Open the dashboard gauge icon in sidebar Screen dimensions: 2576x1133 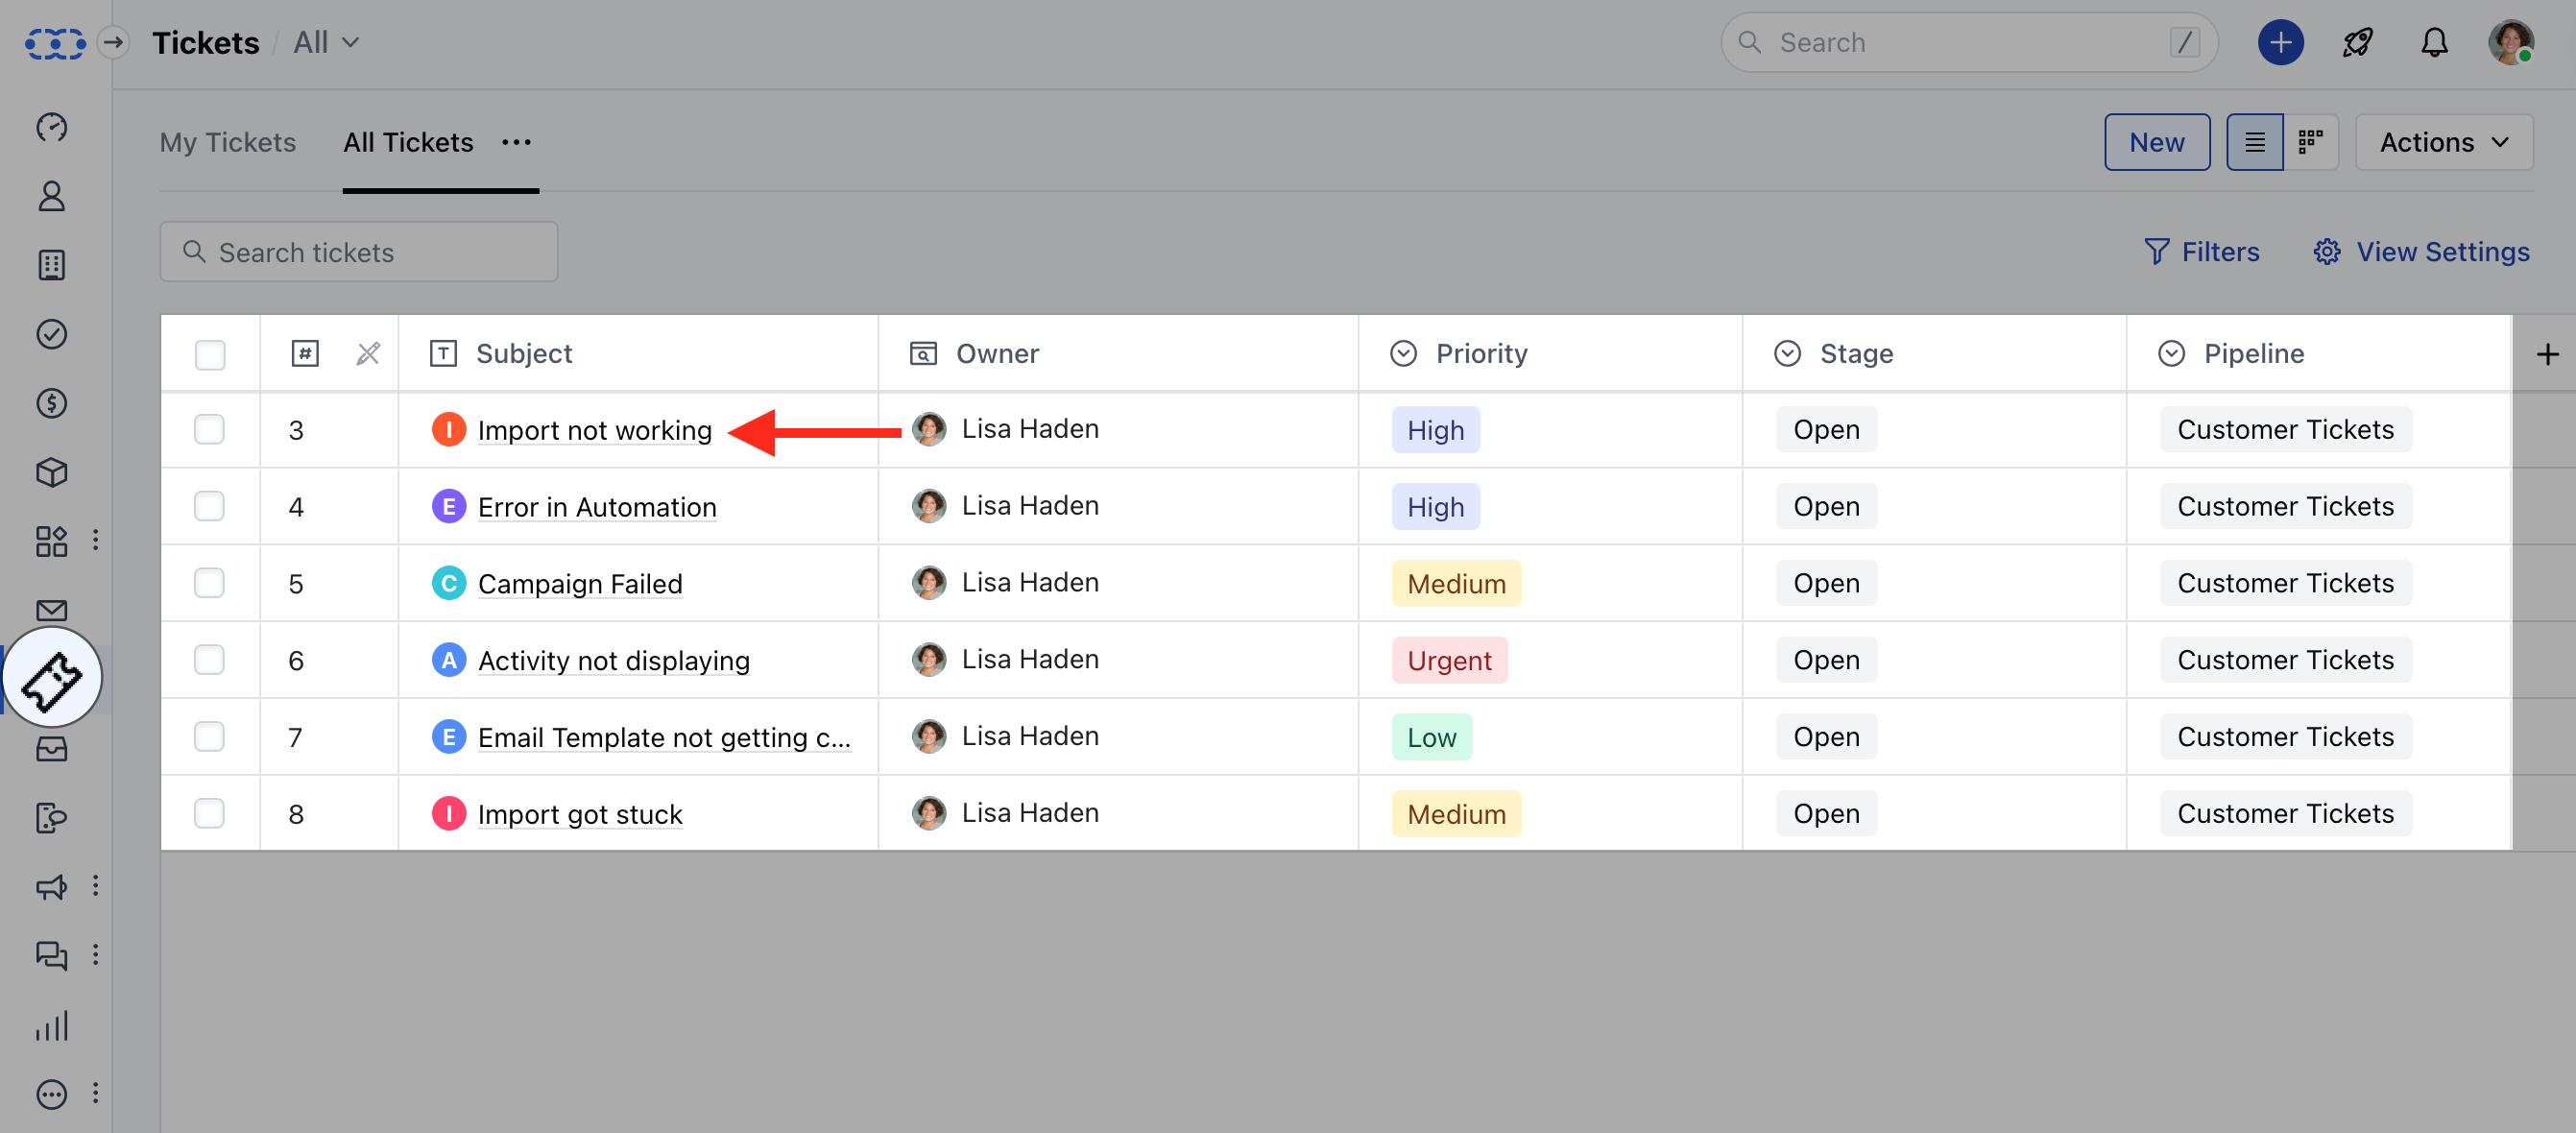click(52, 128)
